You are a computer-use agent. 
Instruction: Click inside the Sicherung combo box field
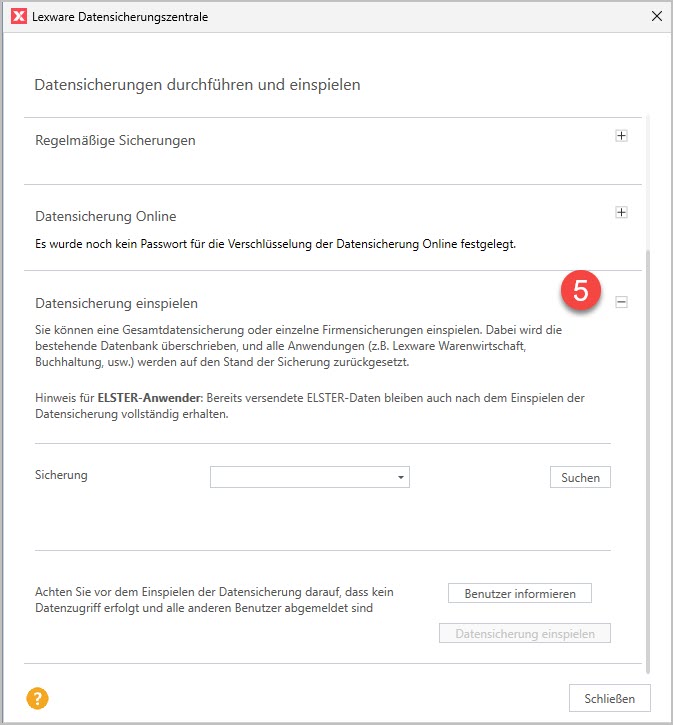(301, 478)
